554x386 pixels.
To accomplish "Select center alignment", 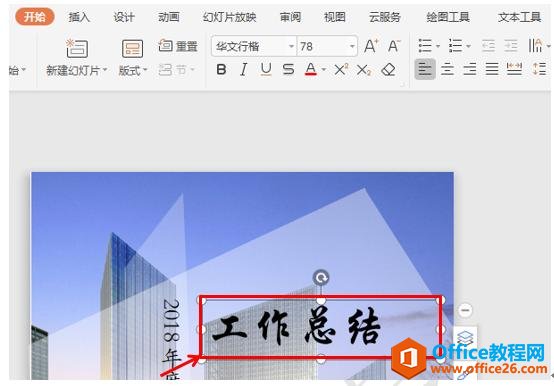I will tap(447, 69).
